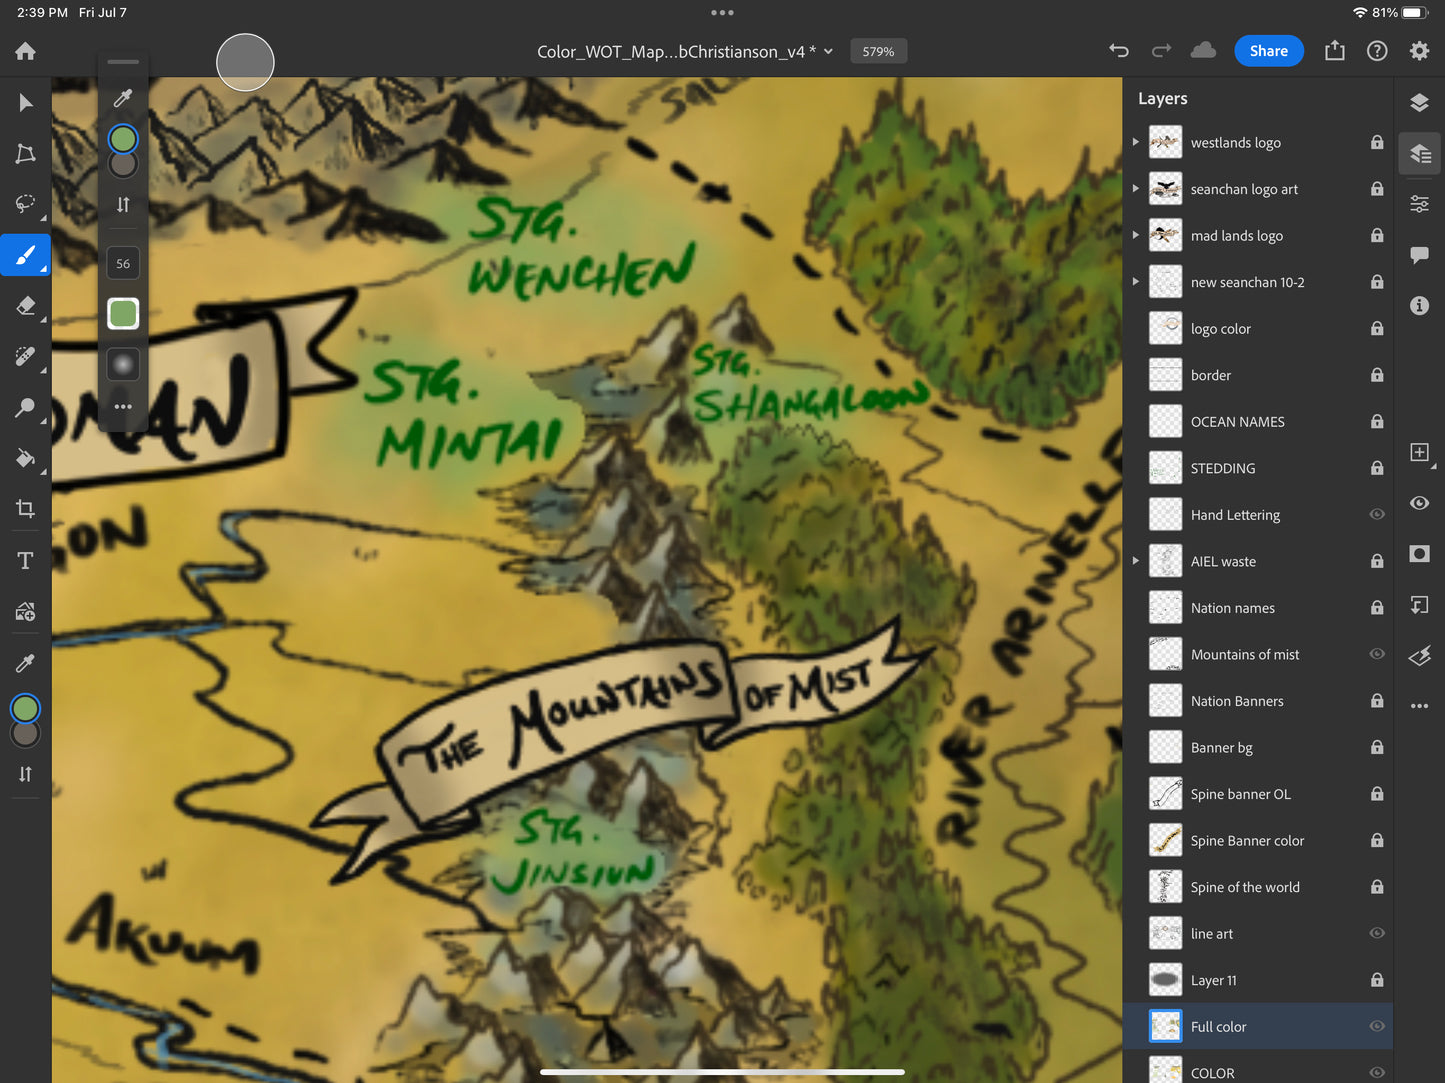This screenshot has width=1445, height=1083.
Task: Click the Undo arrow
Action: point(1119,51)
